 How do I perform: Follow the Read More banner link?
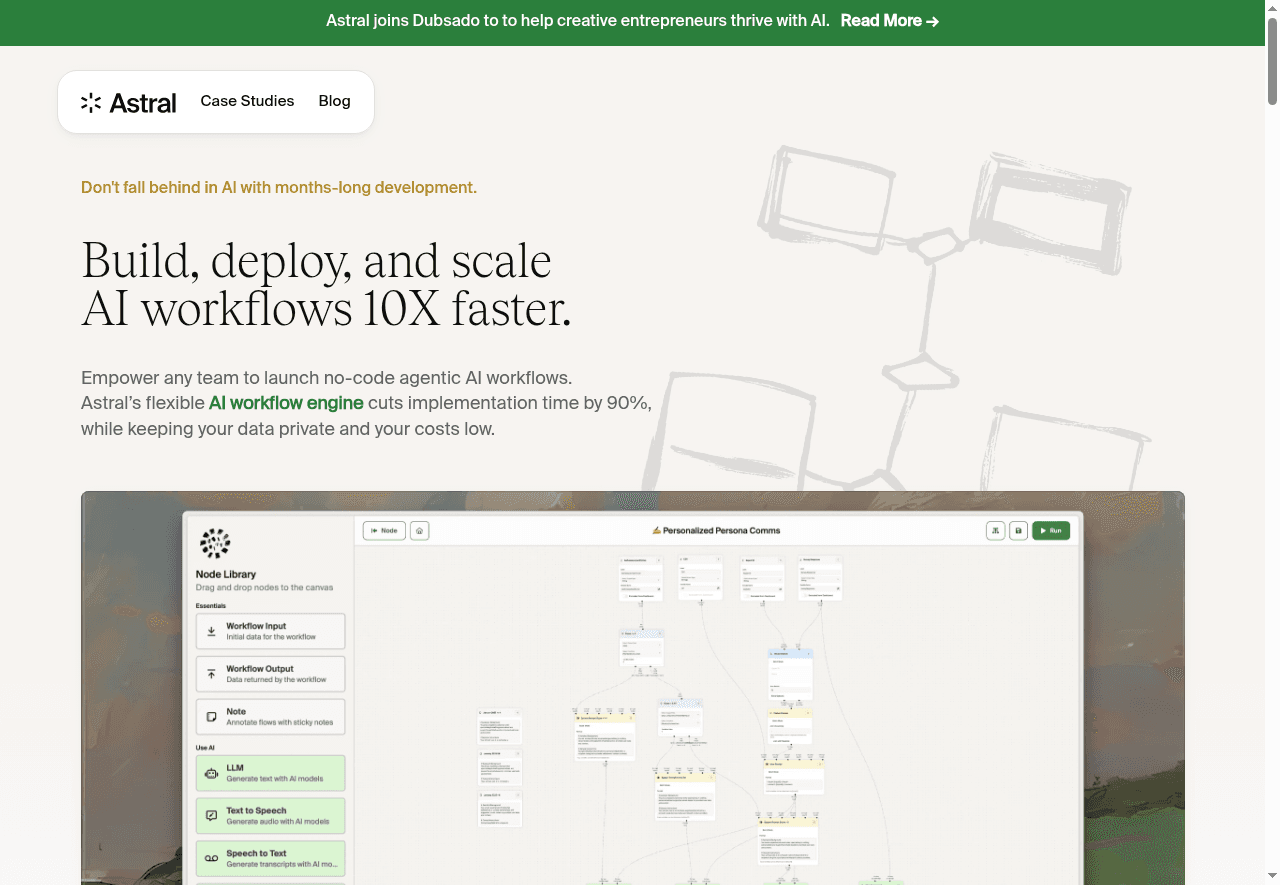(x=889, y=21)
